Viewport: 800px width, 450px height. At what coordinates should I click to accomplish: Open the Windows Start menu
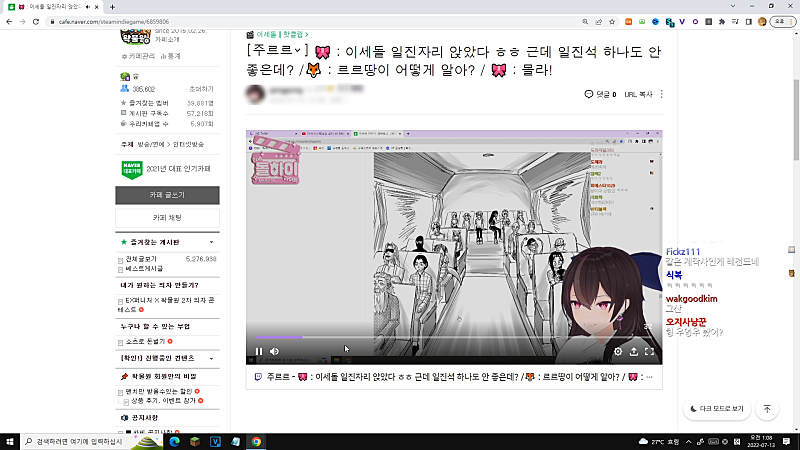pyautogui.click(x=10, y=442)
